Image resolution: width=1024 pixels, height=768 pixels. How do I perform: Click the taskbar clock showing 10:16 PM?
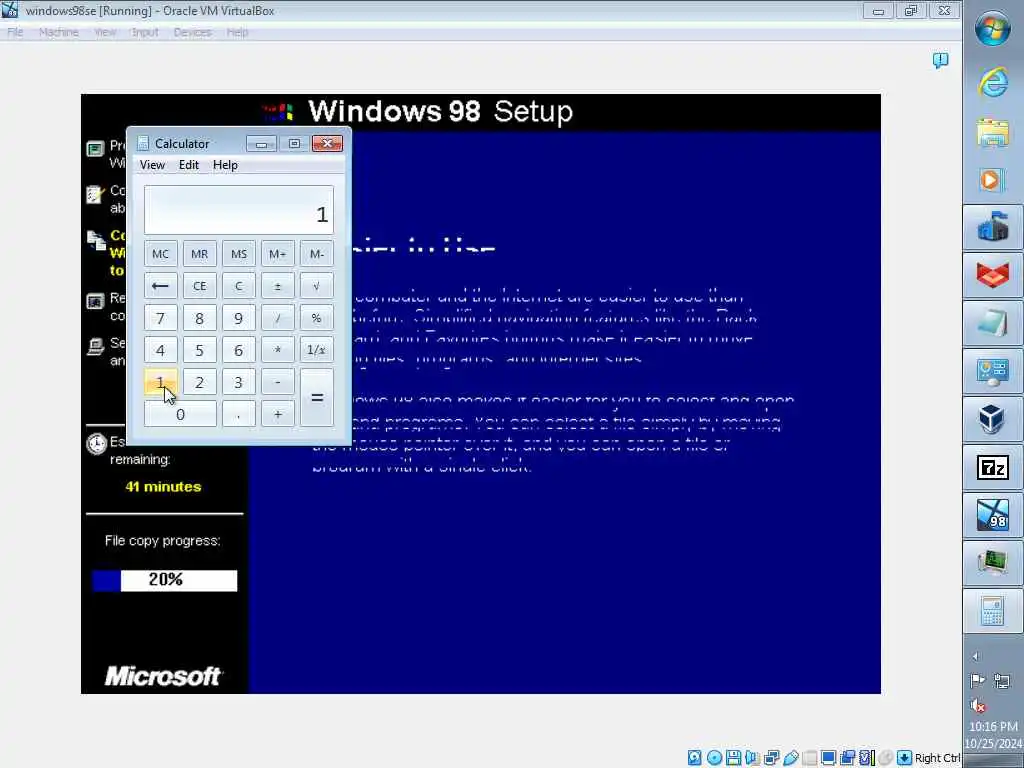[x=993, y=726]
